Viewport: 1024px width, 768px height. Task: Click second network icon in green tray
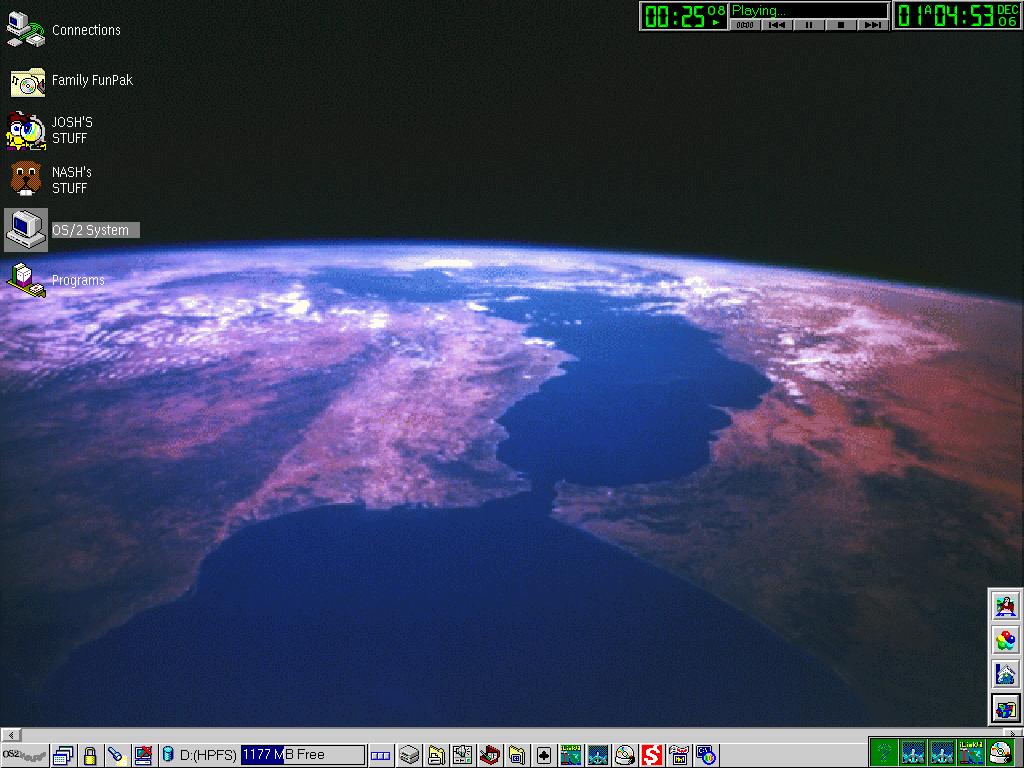pyautogui.click(x=942, y=754)
